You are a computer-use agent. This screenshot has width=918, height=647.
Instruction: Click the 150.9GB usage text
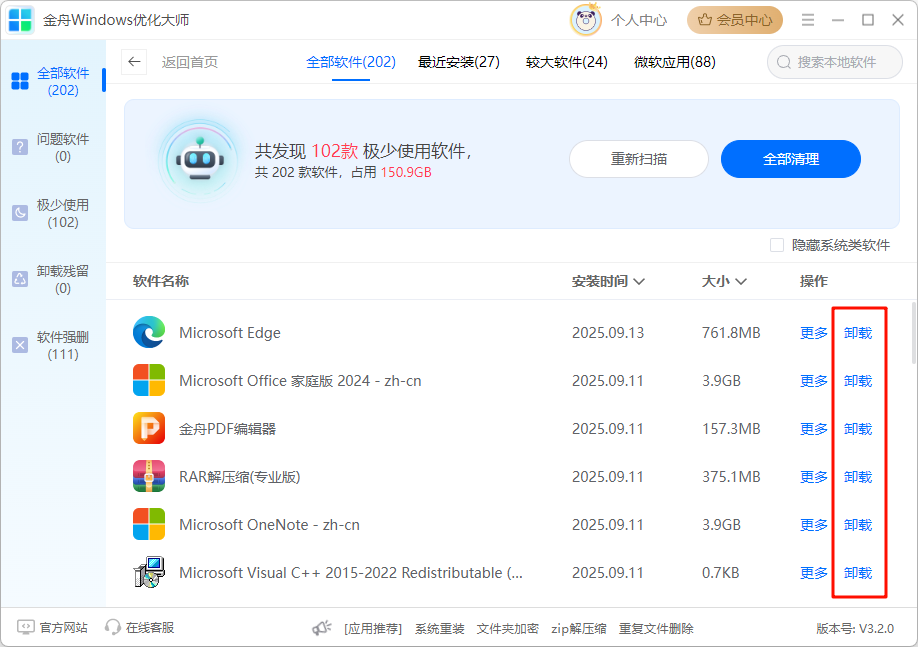[406, 172]
